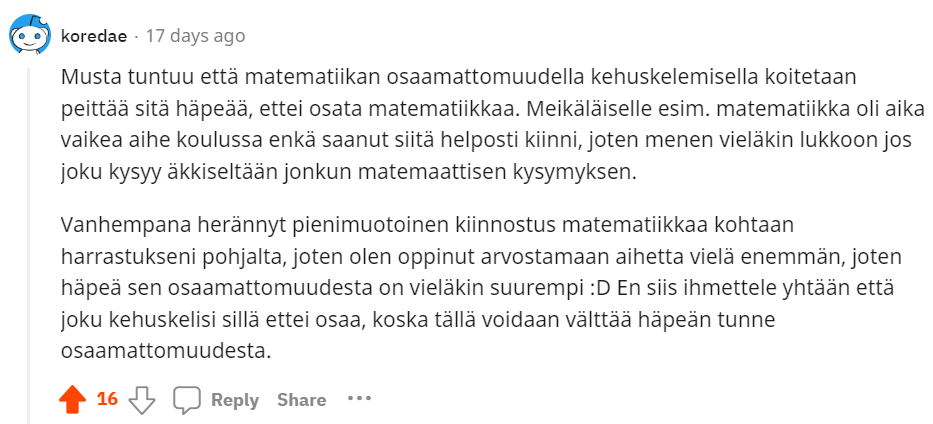This screenshot has width=933, height=424.
Task: Open koredae's Snoo avatar
Action: pos(29,37)
